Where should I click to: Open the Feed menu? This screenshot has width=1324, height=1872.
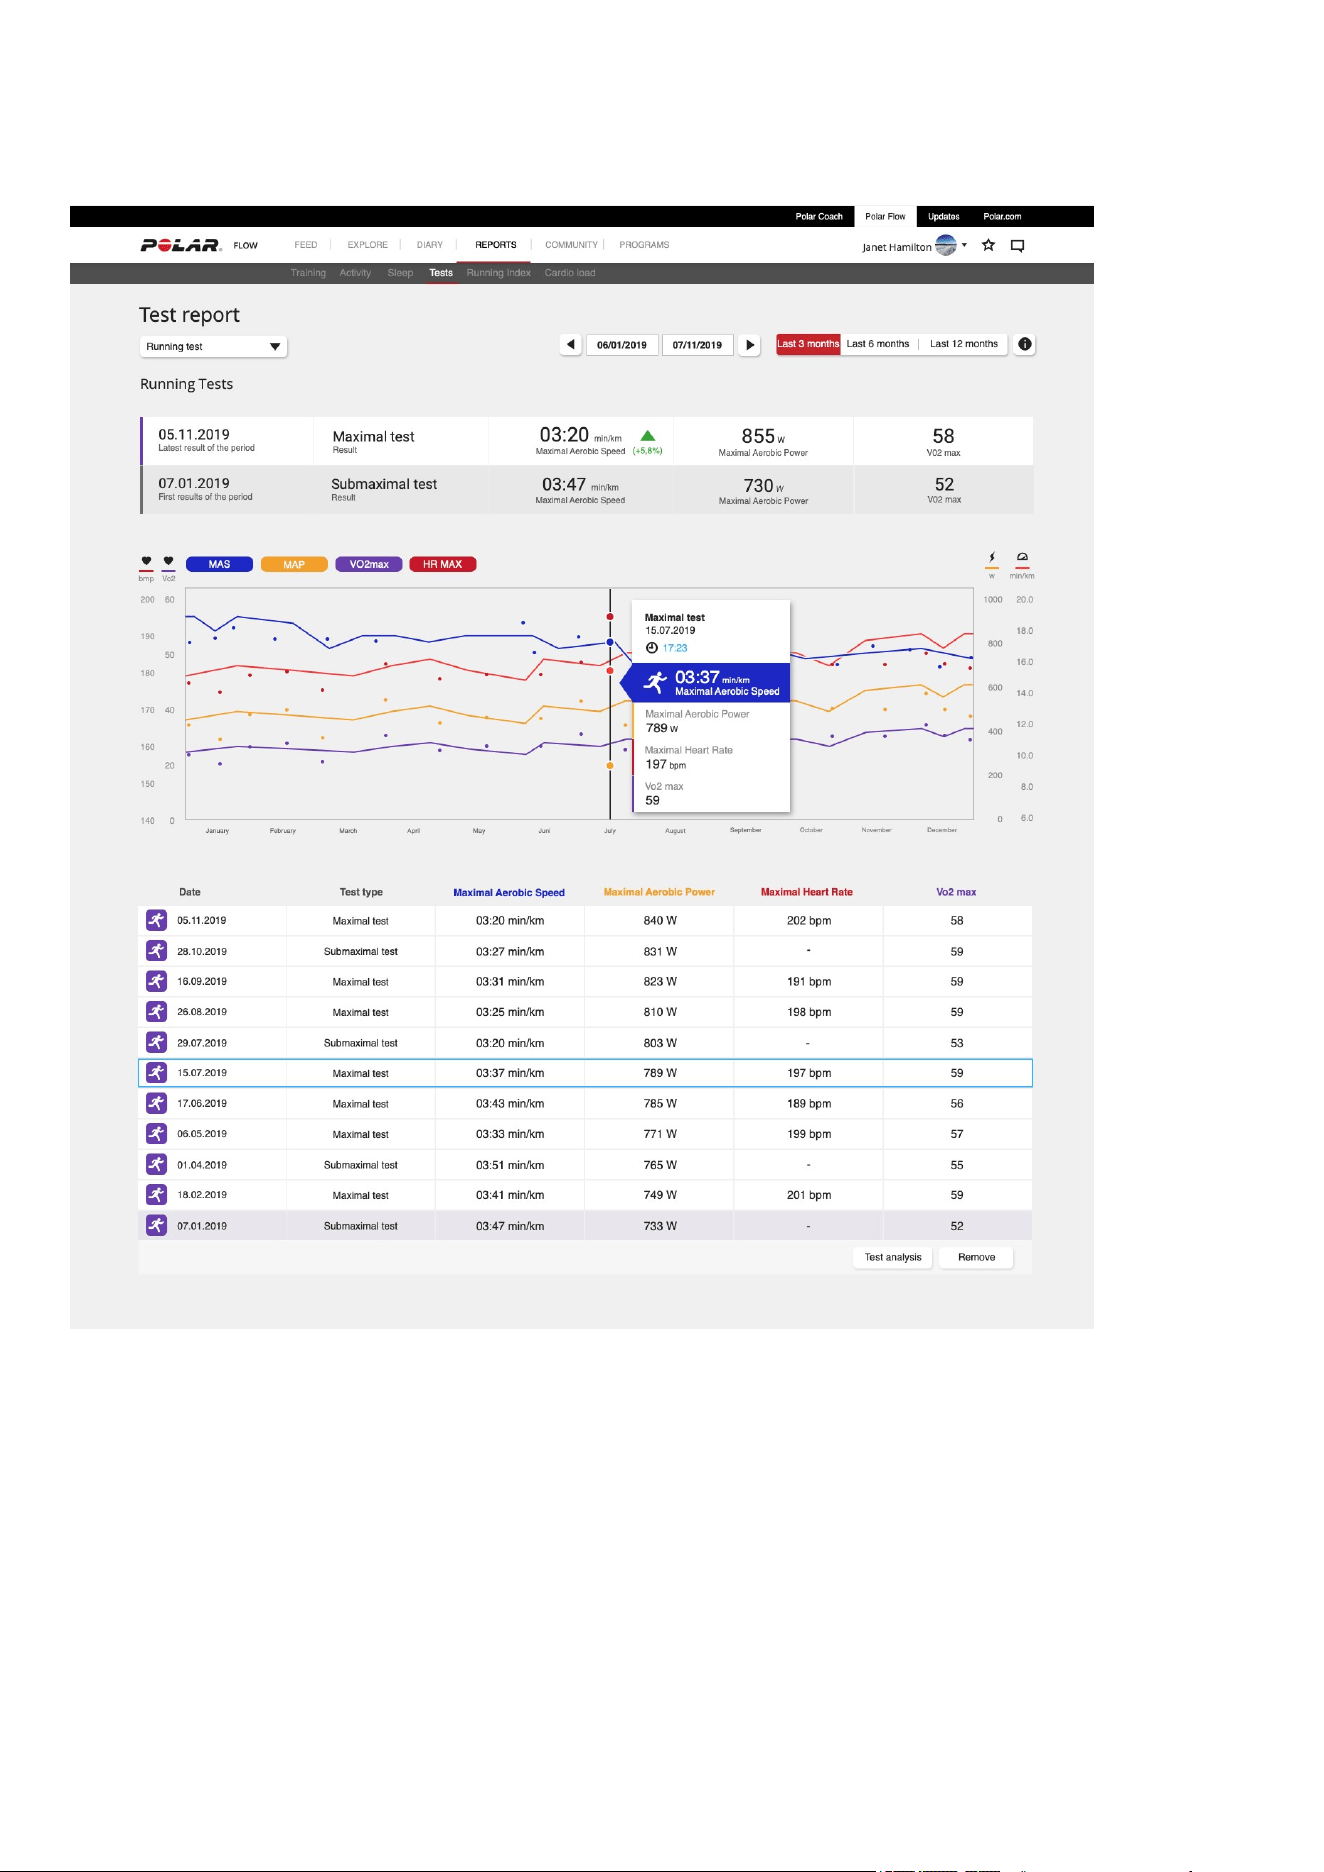point(306,245)
